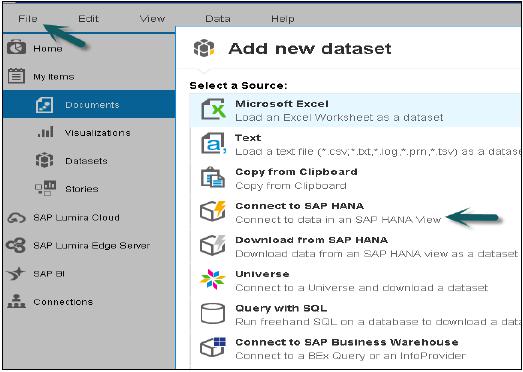The width and height of the screenshot is (523, 372).
Task: Click the Connections icon in sidebar
Action: [x=16, y=302]
